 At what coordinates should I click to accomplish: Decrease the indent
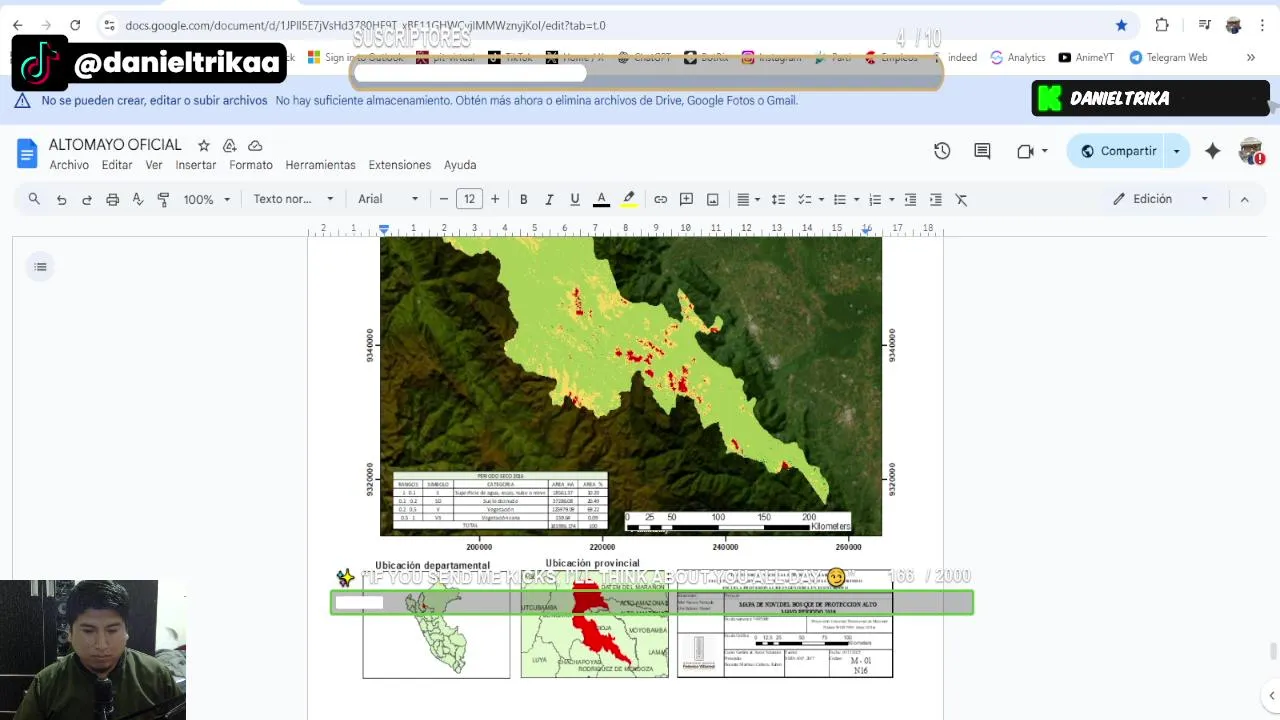click(x=910, y=199)
